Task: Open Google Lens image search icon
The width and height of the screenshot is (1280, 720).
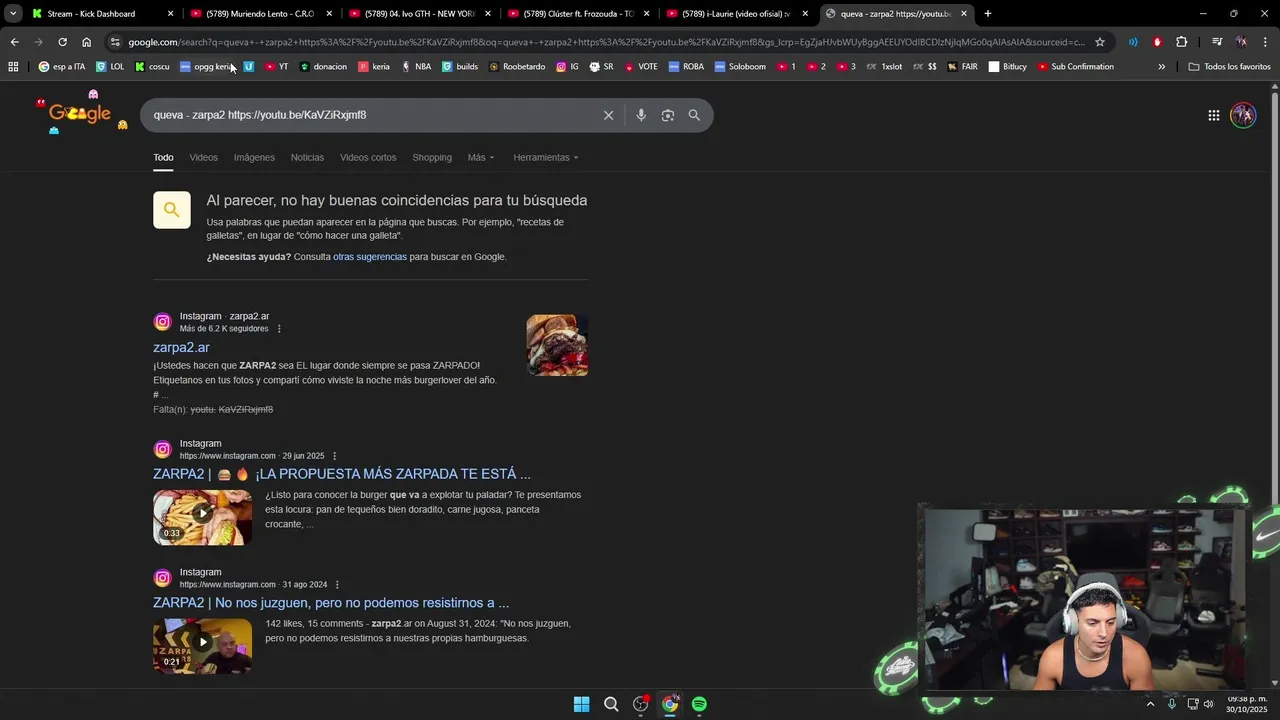Action: 668,115
